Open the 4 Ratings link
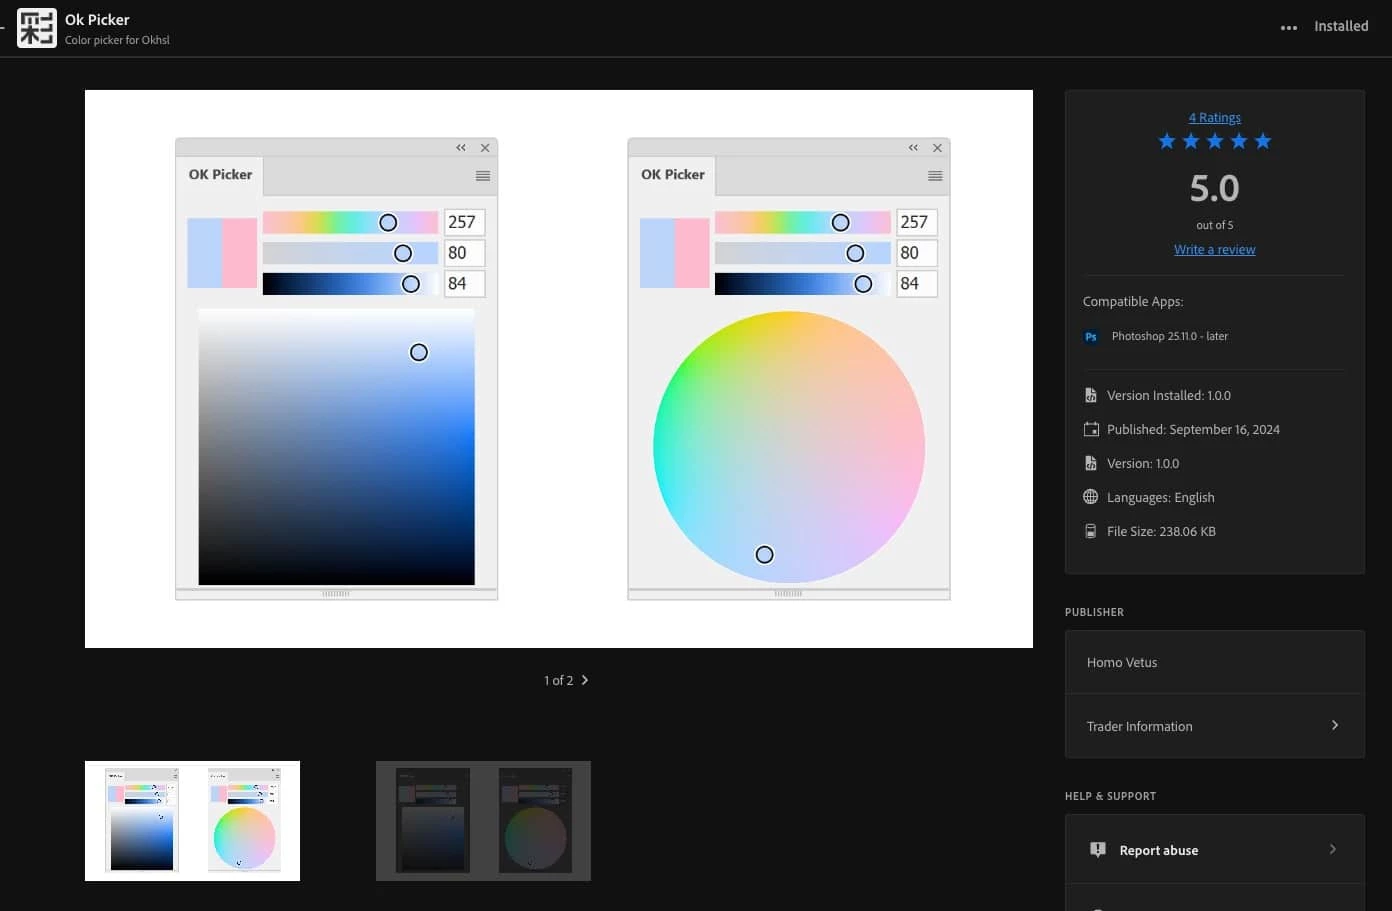1392x911 pixels. click(1214, 117)
